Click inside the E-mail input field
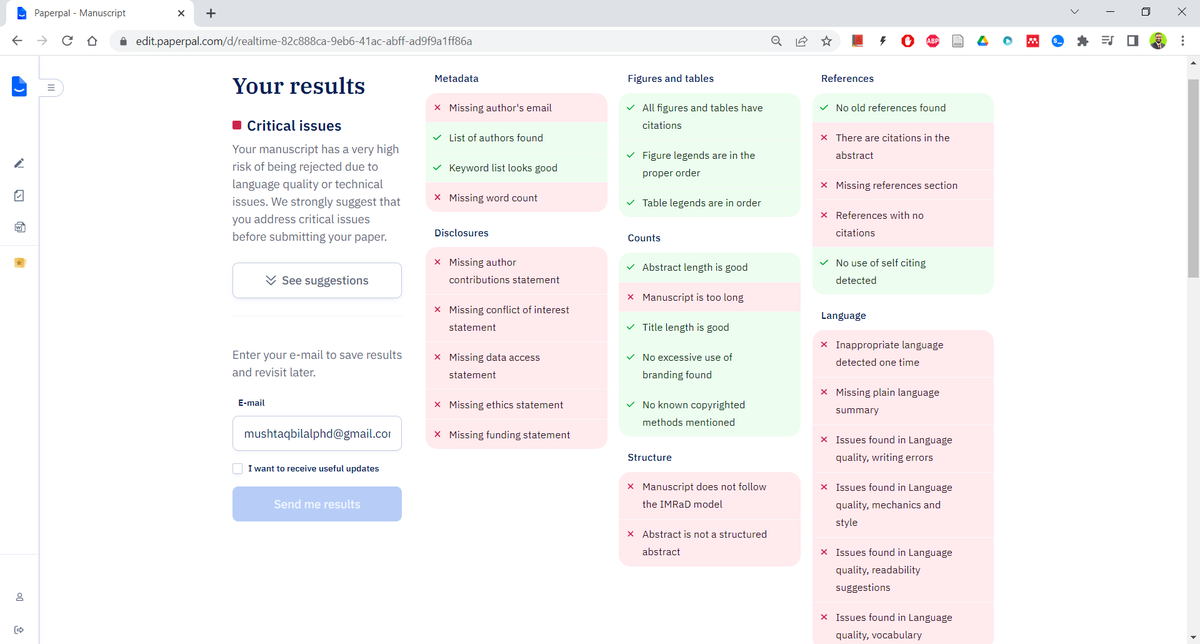The image size is (1200, 644). tap(317, 432)
